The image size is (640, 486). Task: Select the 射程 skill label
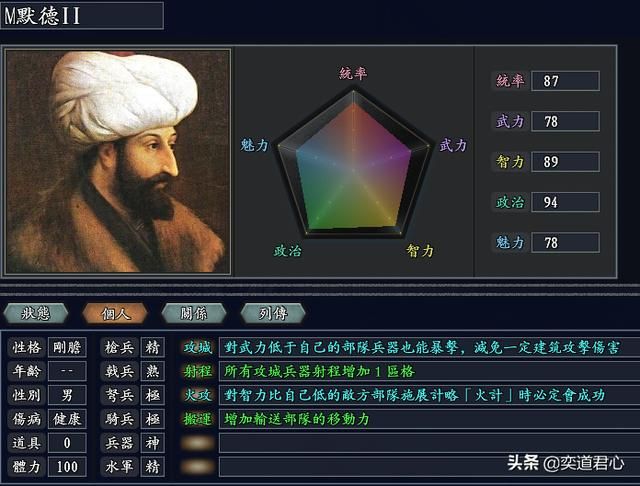coord(198,371)
